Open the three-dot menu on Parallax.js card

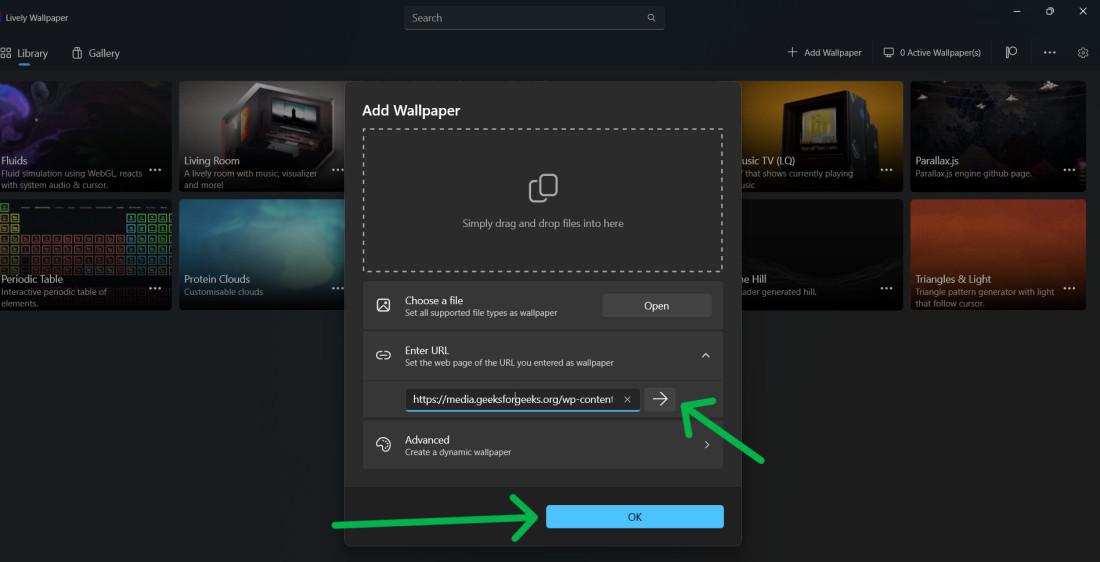click(x=1069, y=170)
